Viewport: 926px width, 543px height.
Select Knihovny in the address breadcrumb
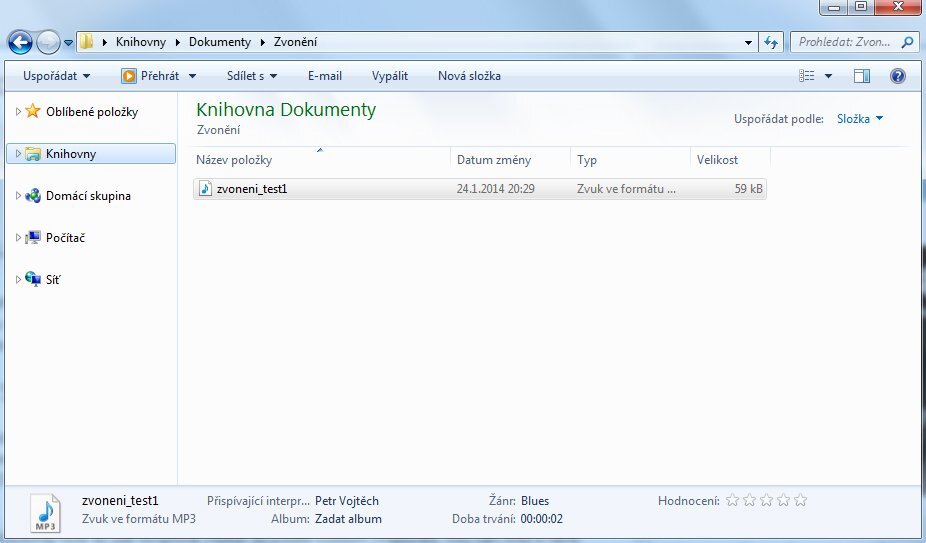tap(141, 42)
